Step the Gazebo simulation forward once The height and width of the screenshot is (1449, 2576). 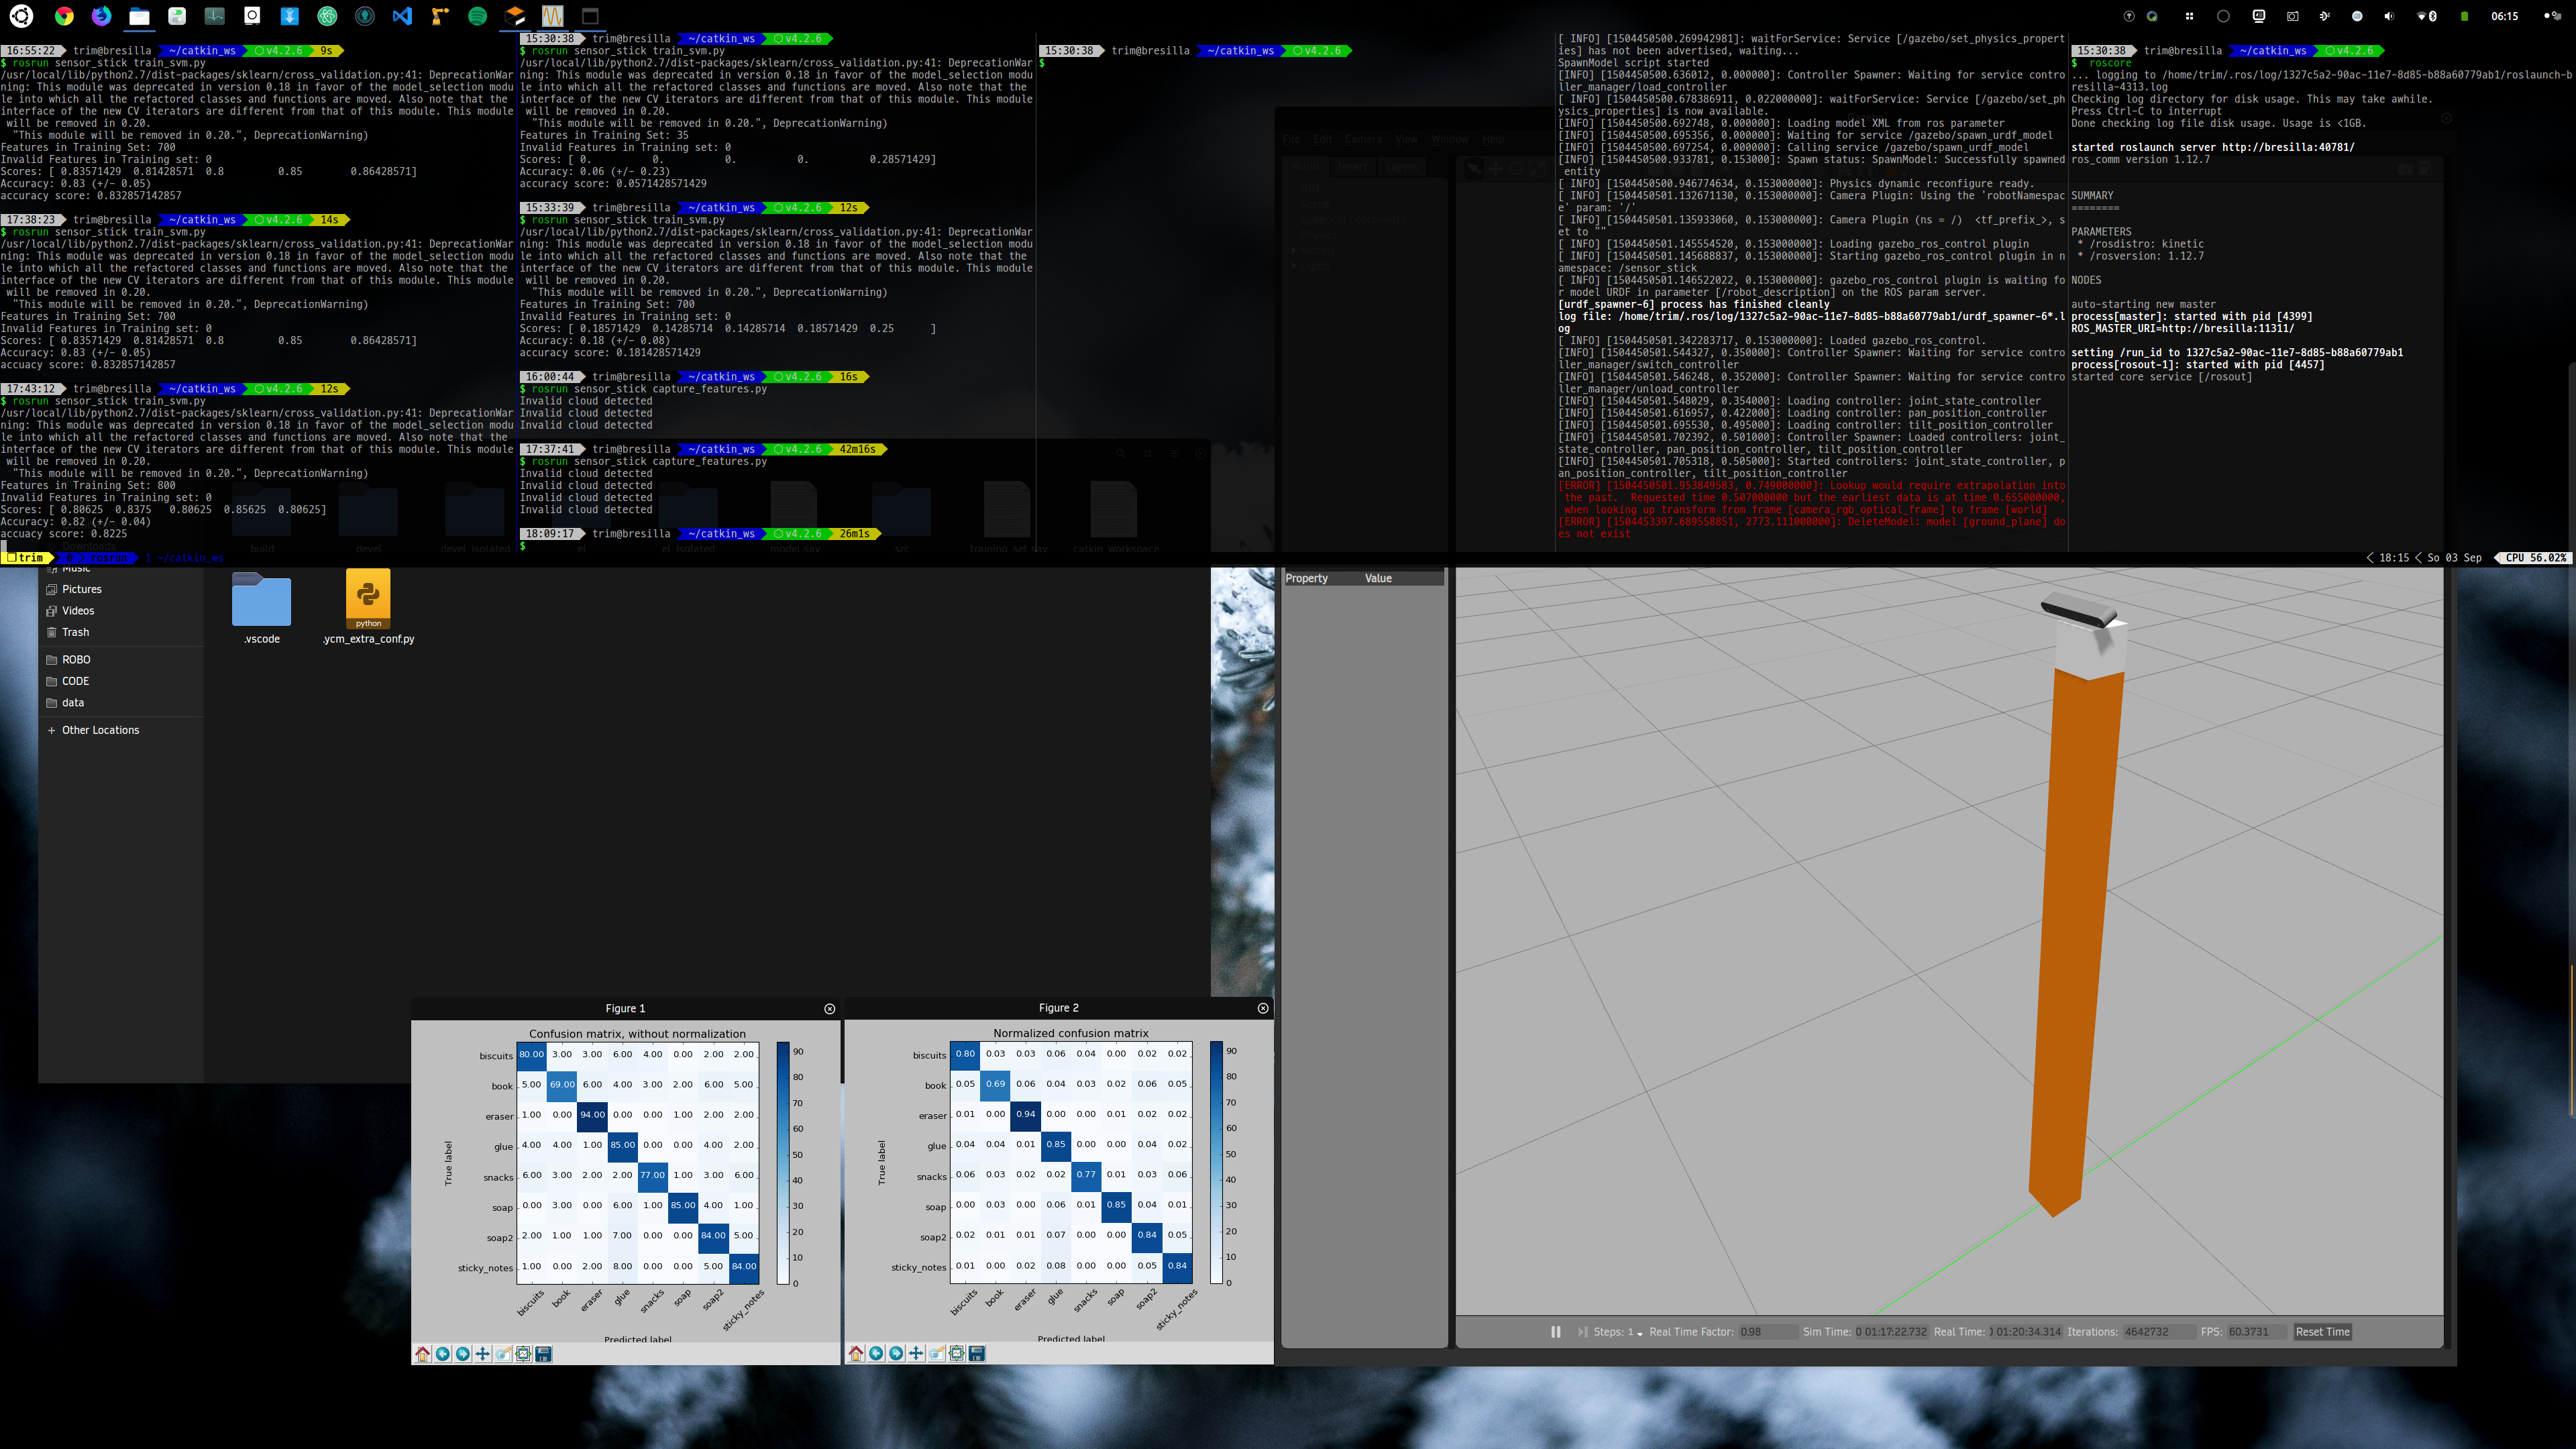click(1583, 1332)
